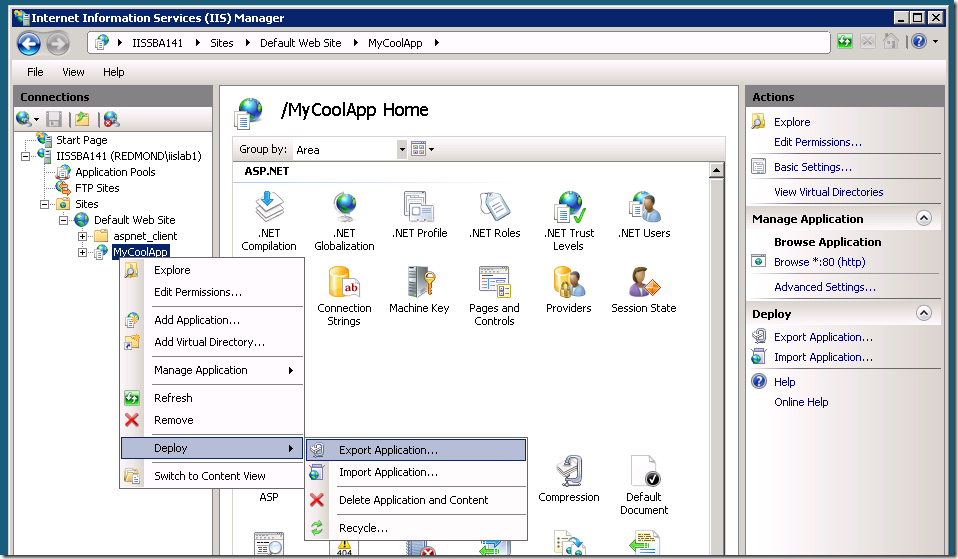Click the green refresh page icon in address bar

click(x=845, y=42)
